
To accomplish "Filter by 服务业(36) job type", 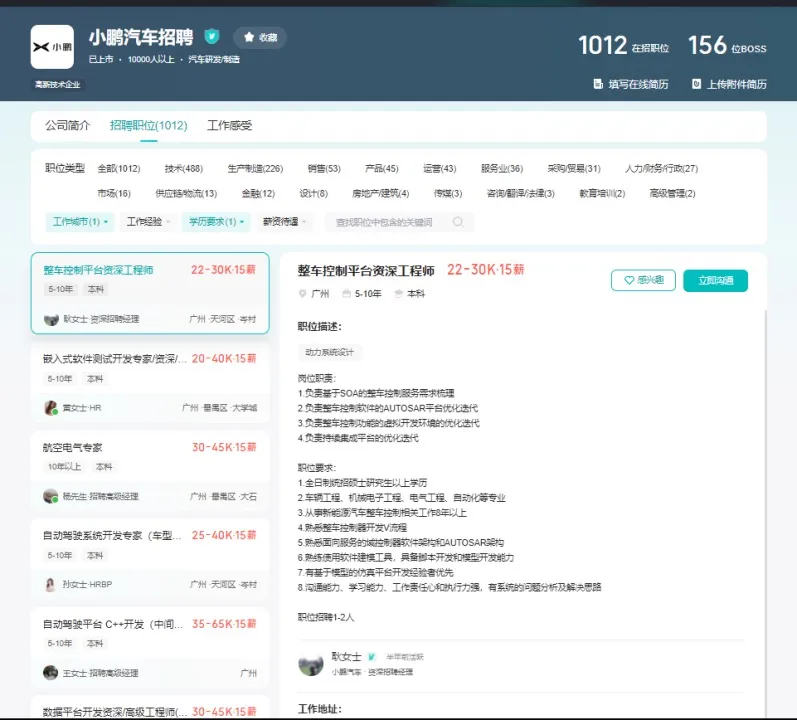I will 502,168.
